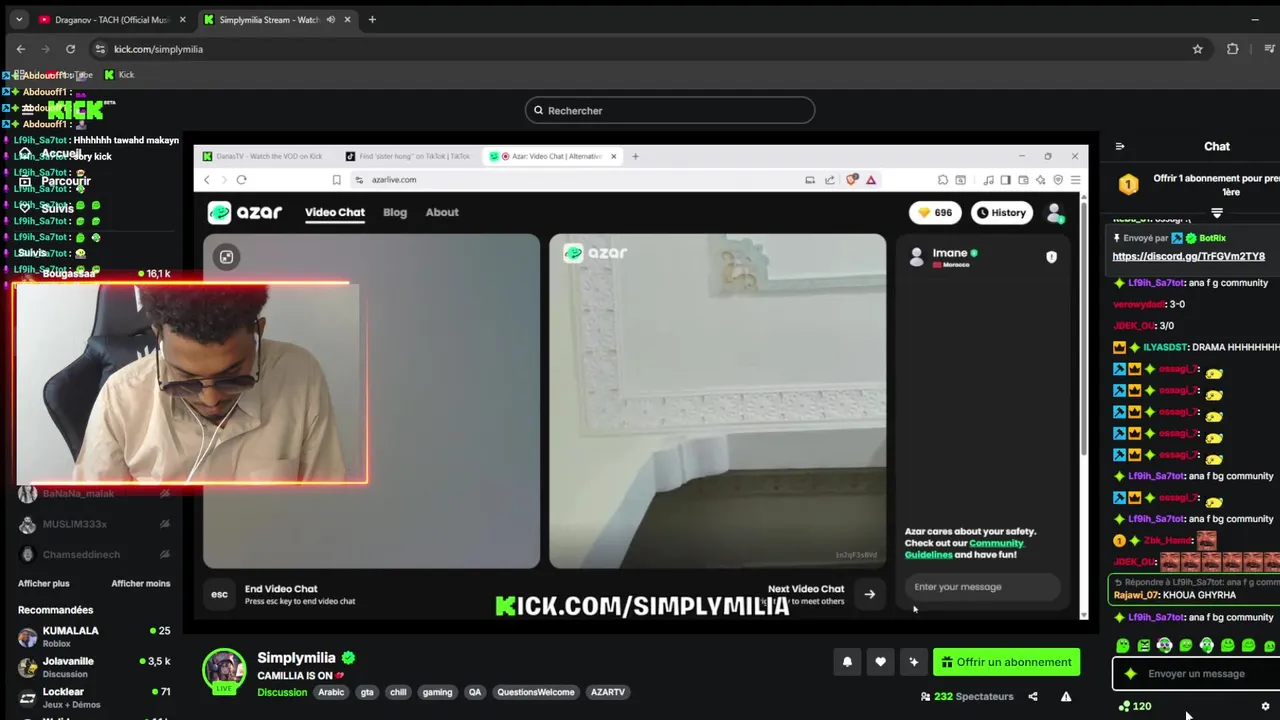Screen dimensions: 1280x720
Task: Open Locklear recommended channel
Action: [x=94, y=697]
